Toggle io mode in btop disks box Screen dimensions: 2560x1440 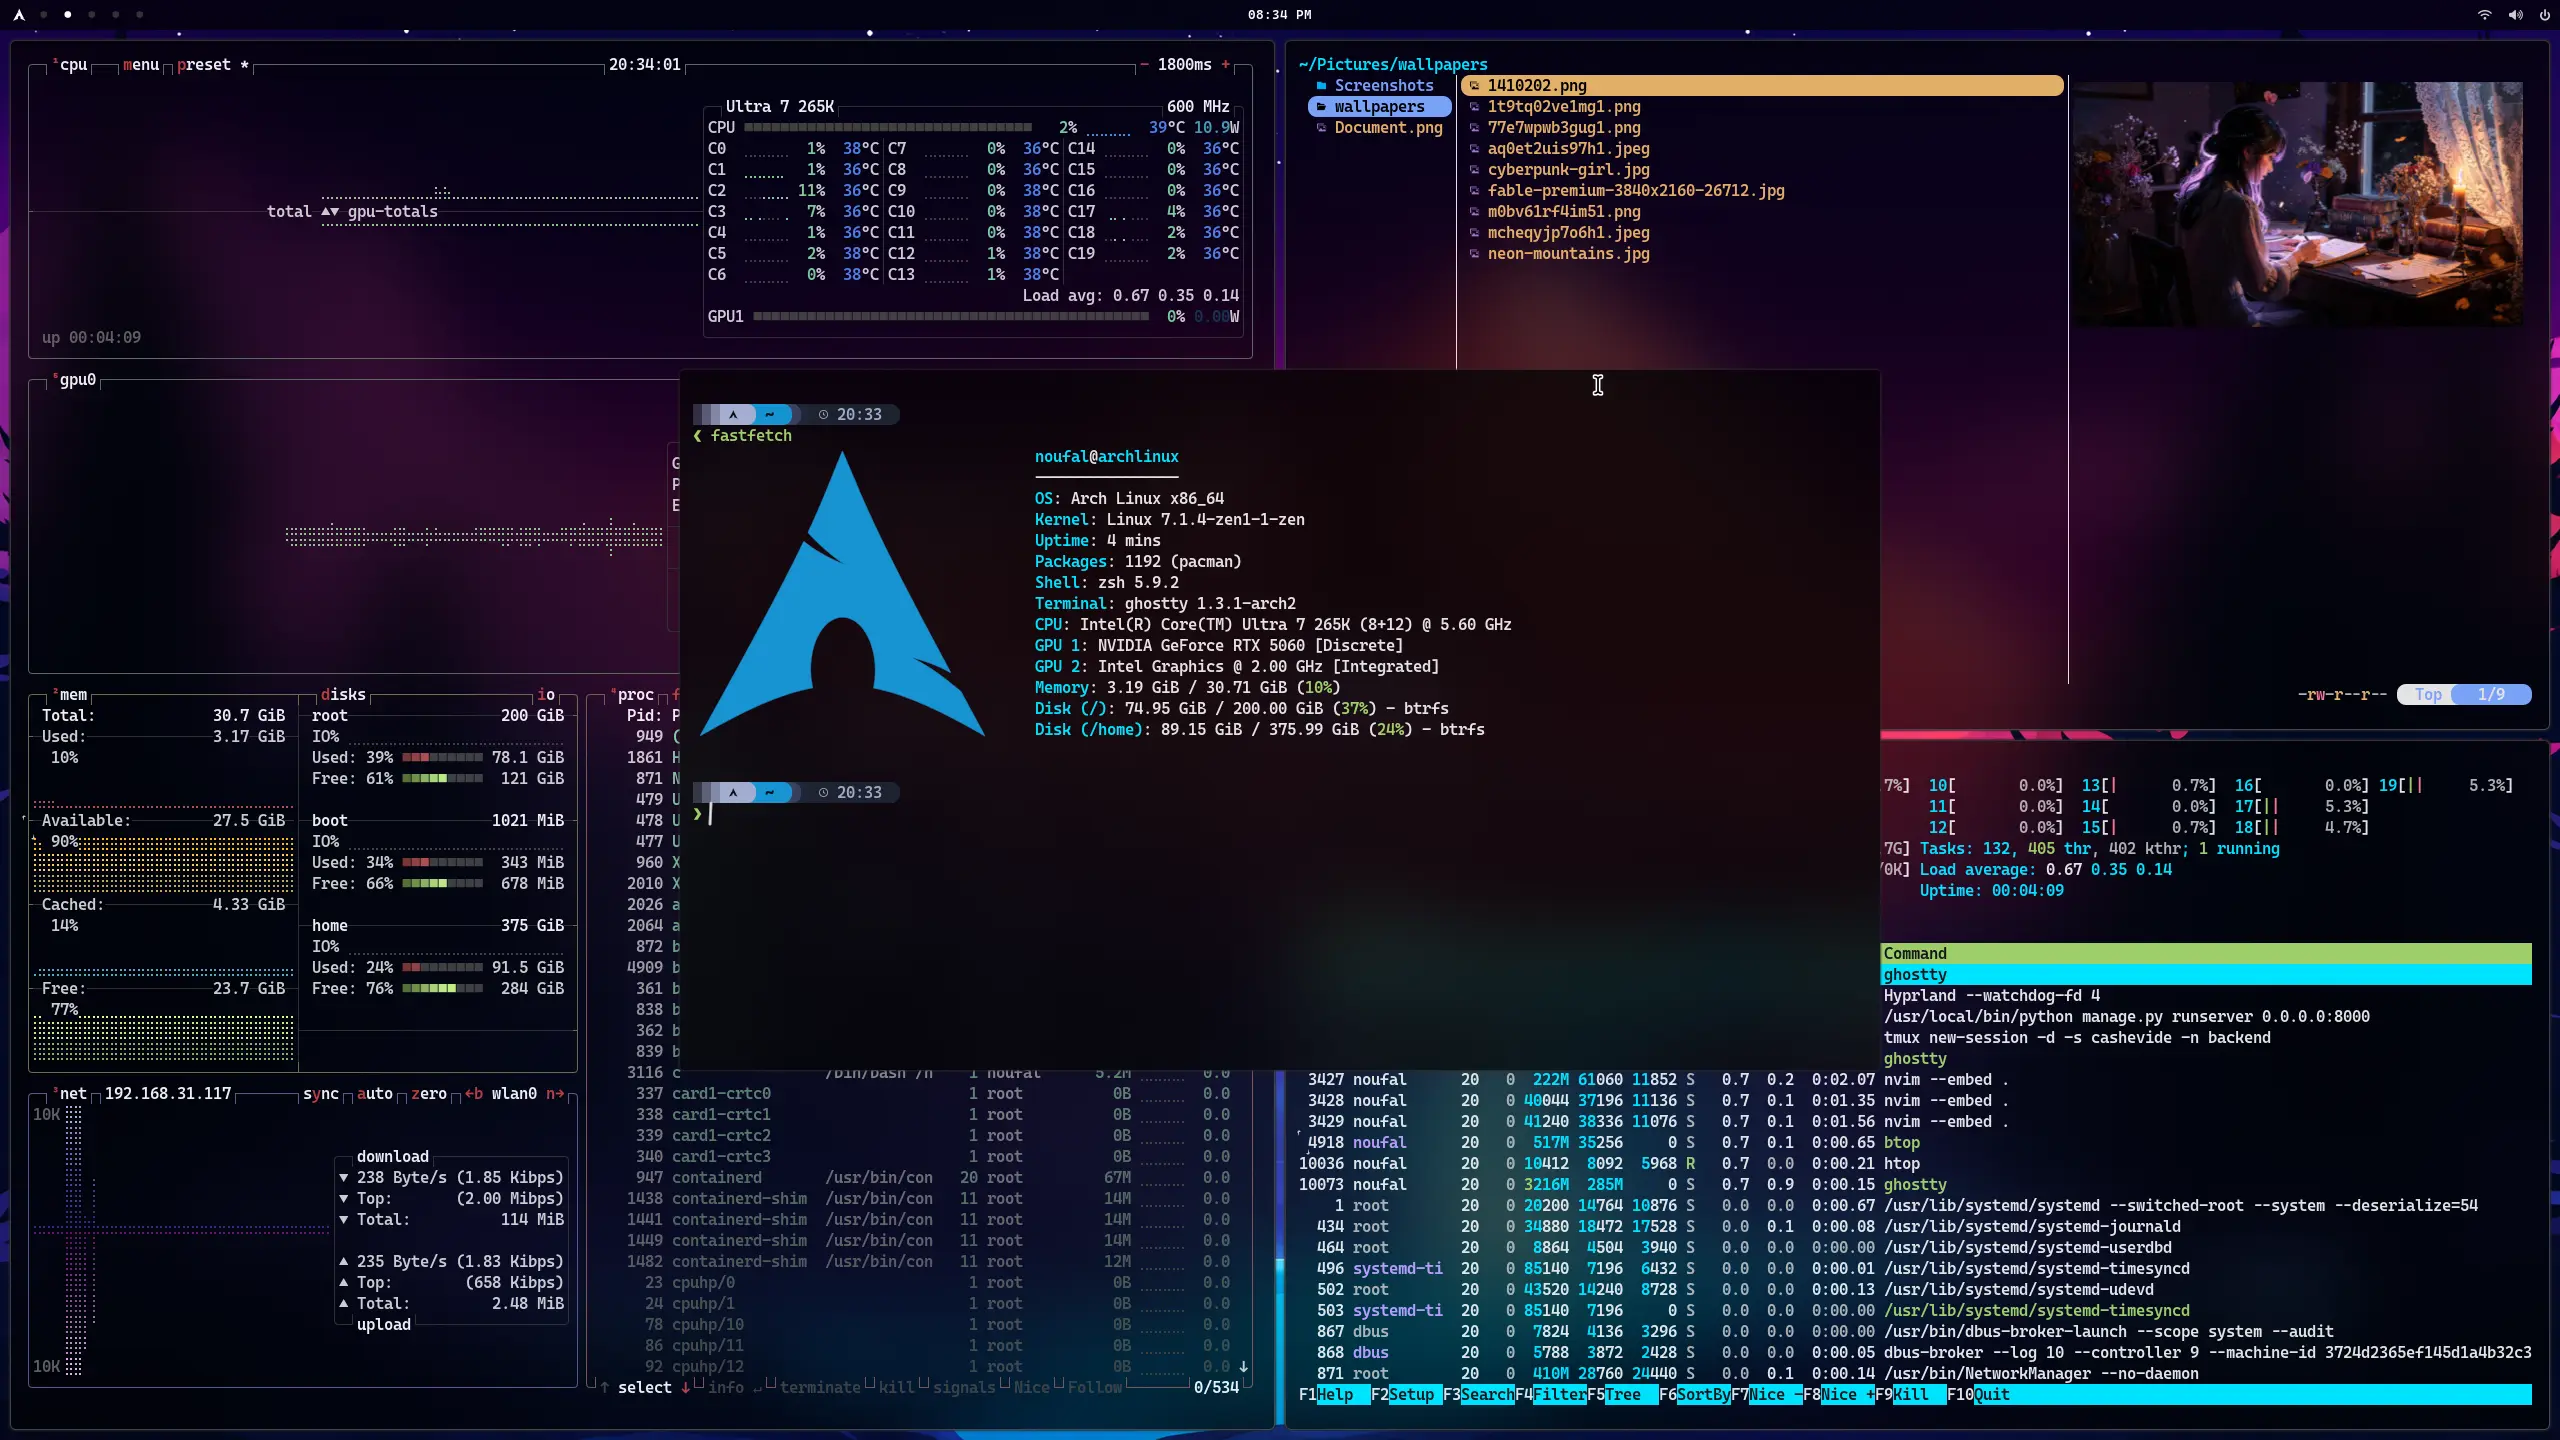(x=546, y=695)
